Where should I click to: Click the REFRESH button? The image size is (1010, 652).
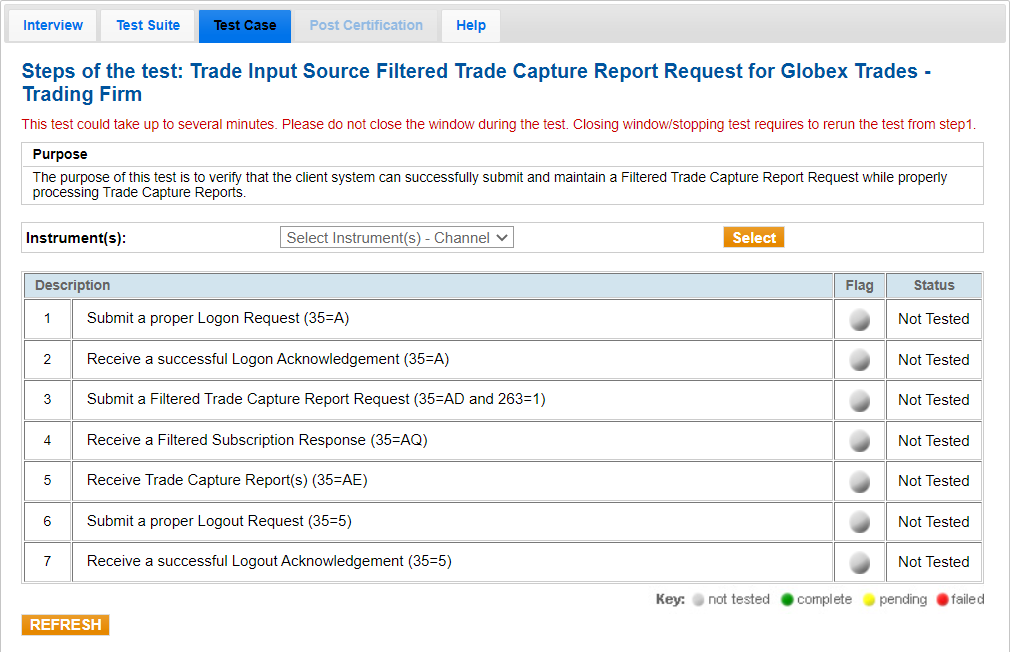65,624
